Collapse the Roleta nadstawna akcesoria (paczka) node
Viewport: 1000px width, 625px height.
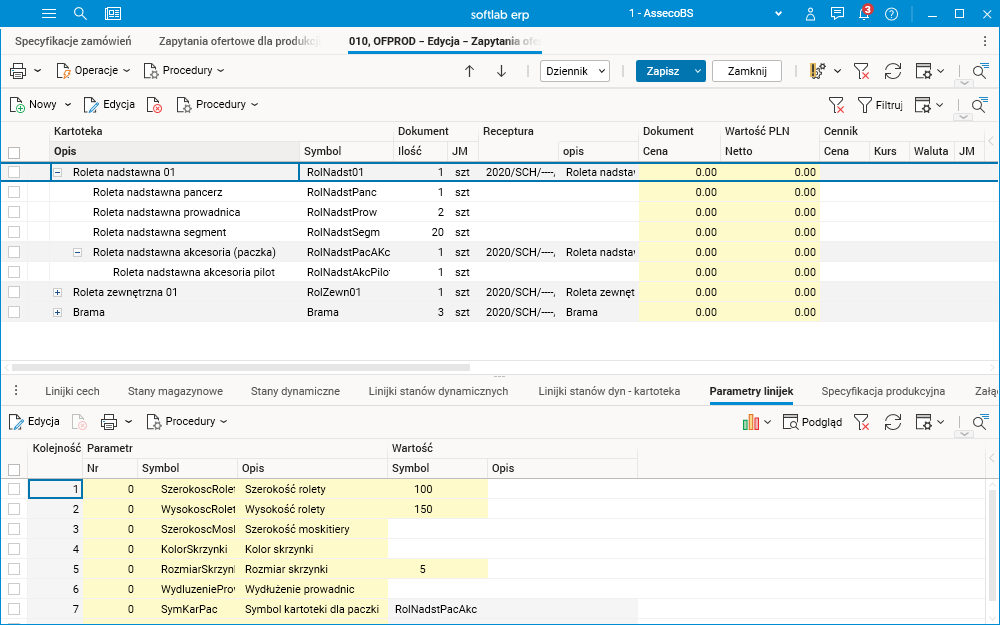pos(78,252)
